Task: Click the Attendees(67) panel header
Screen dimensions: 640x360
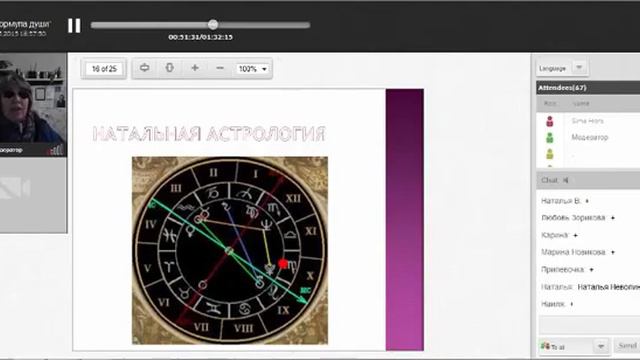Action: pos(588,88)
